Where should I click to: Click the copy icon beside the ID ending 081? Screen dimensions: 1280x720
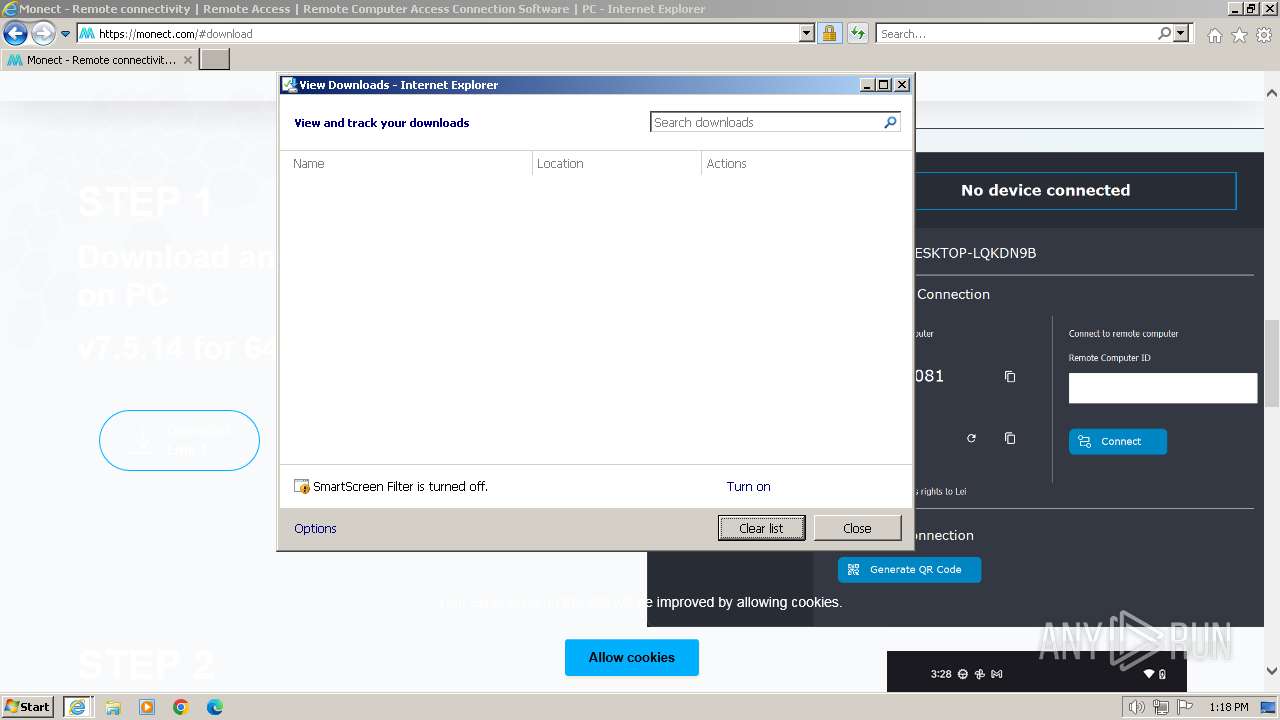click(x=1010, y=377)
